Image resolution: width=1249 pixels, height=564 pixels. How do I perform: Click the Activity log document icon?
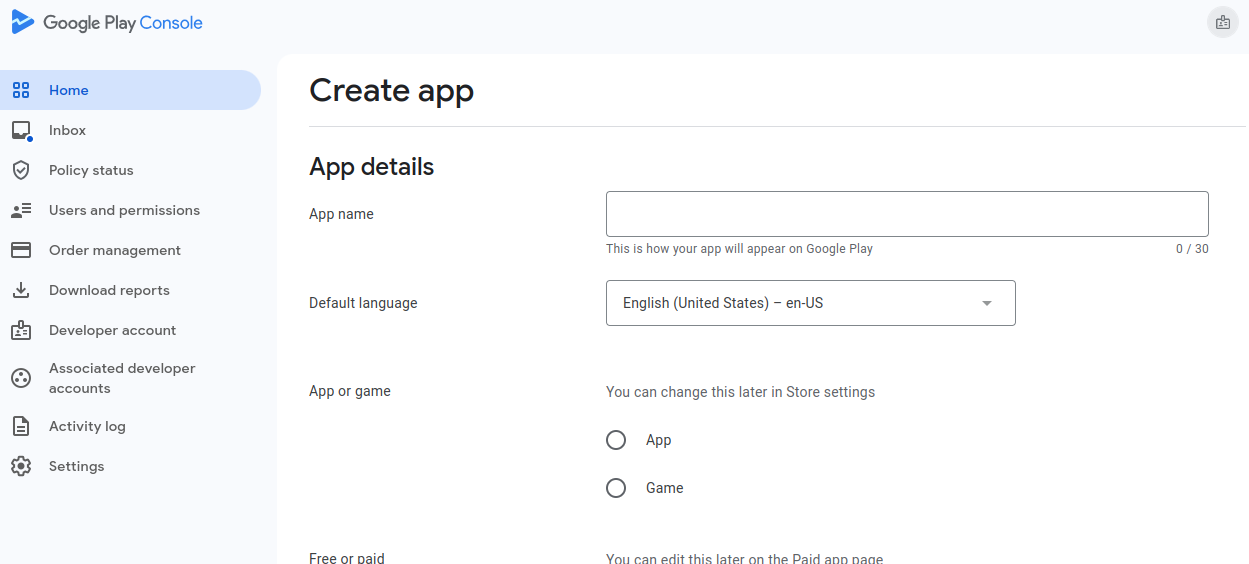click(x=21, y=426)
